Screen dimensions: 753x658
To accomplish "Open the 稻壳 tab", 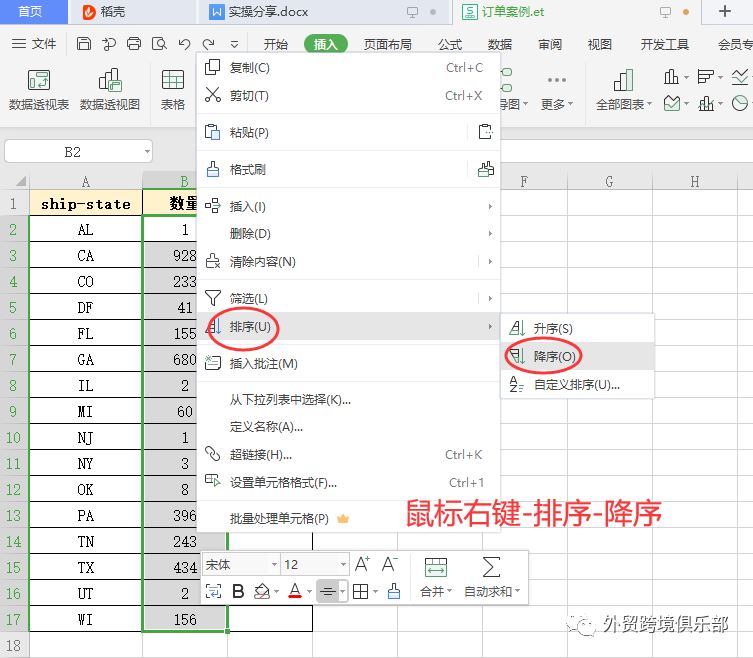I will click(132, 12).
